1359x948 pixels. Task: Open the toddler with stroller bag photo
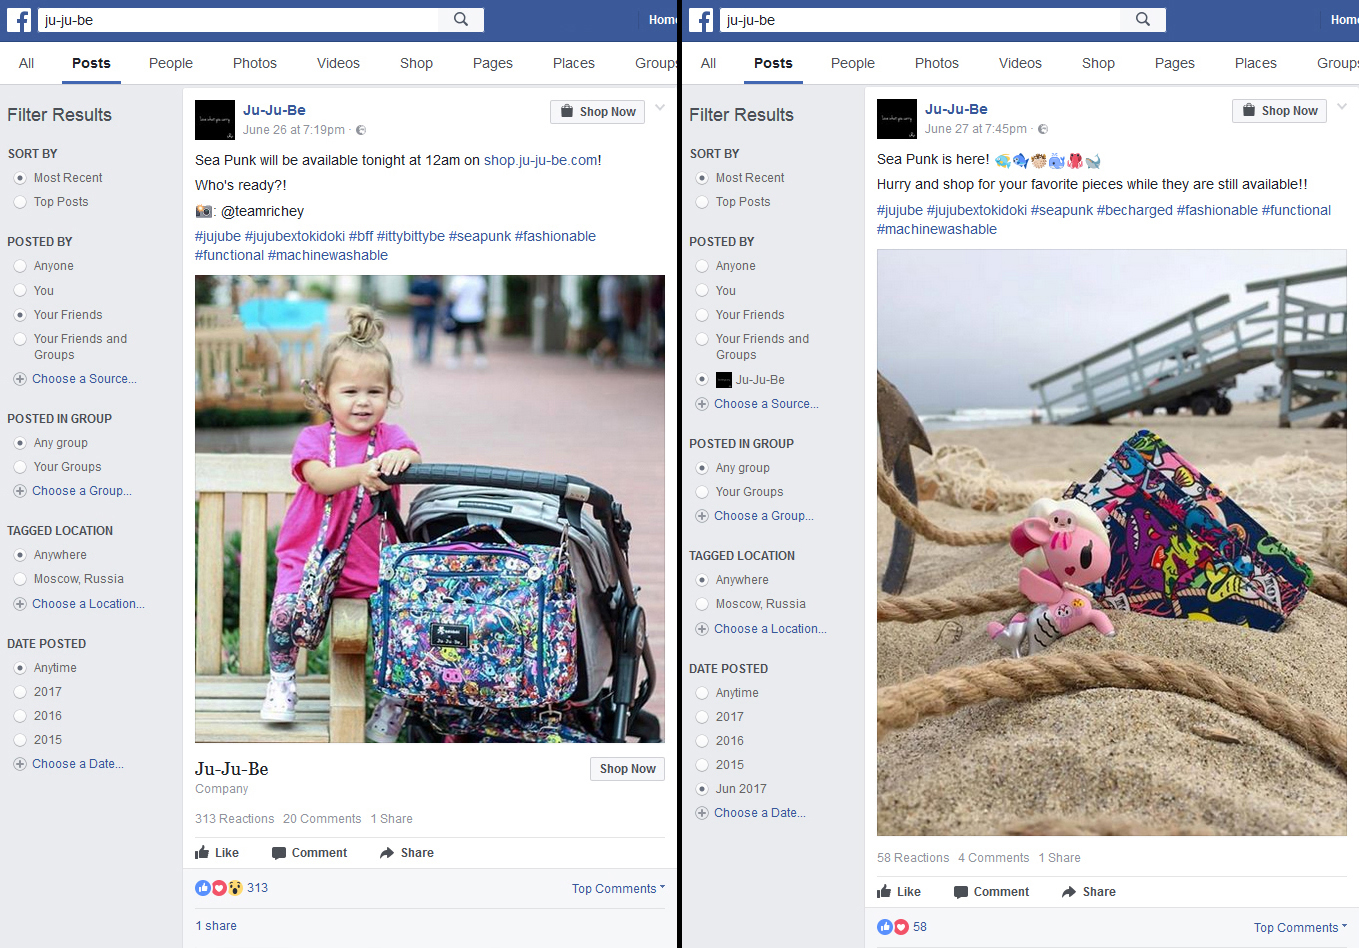coord(430,509)
